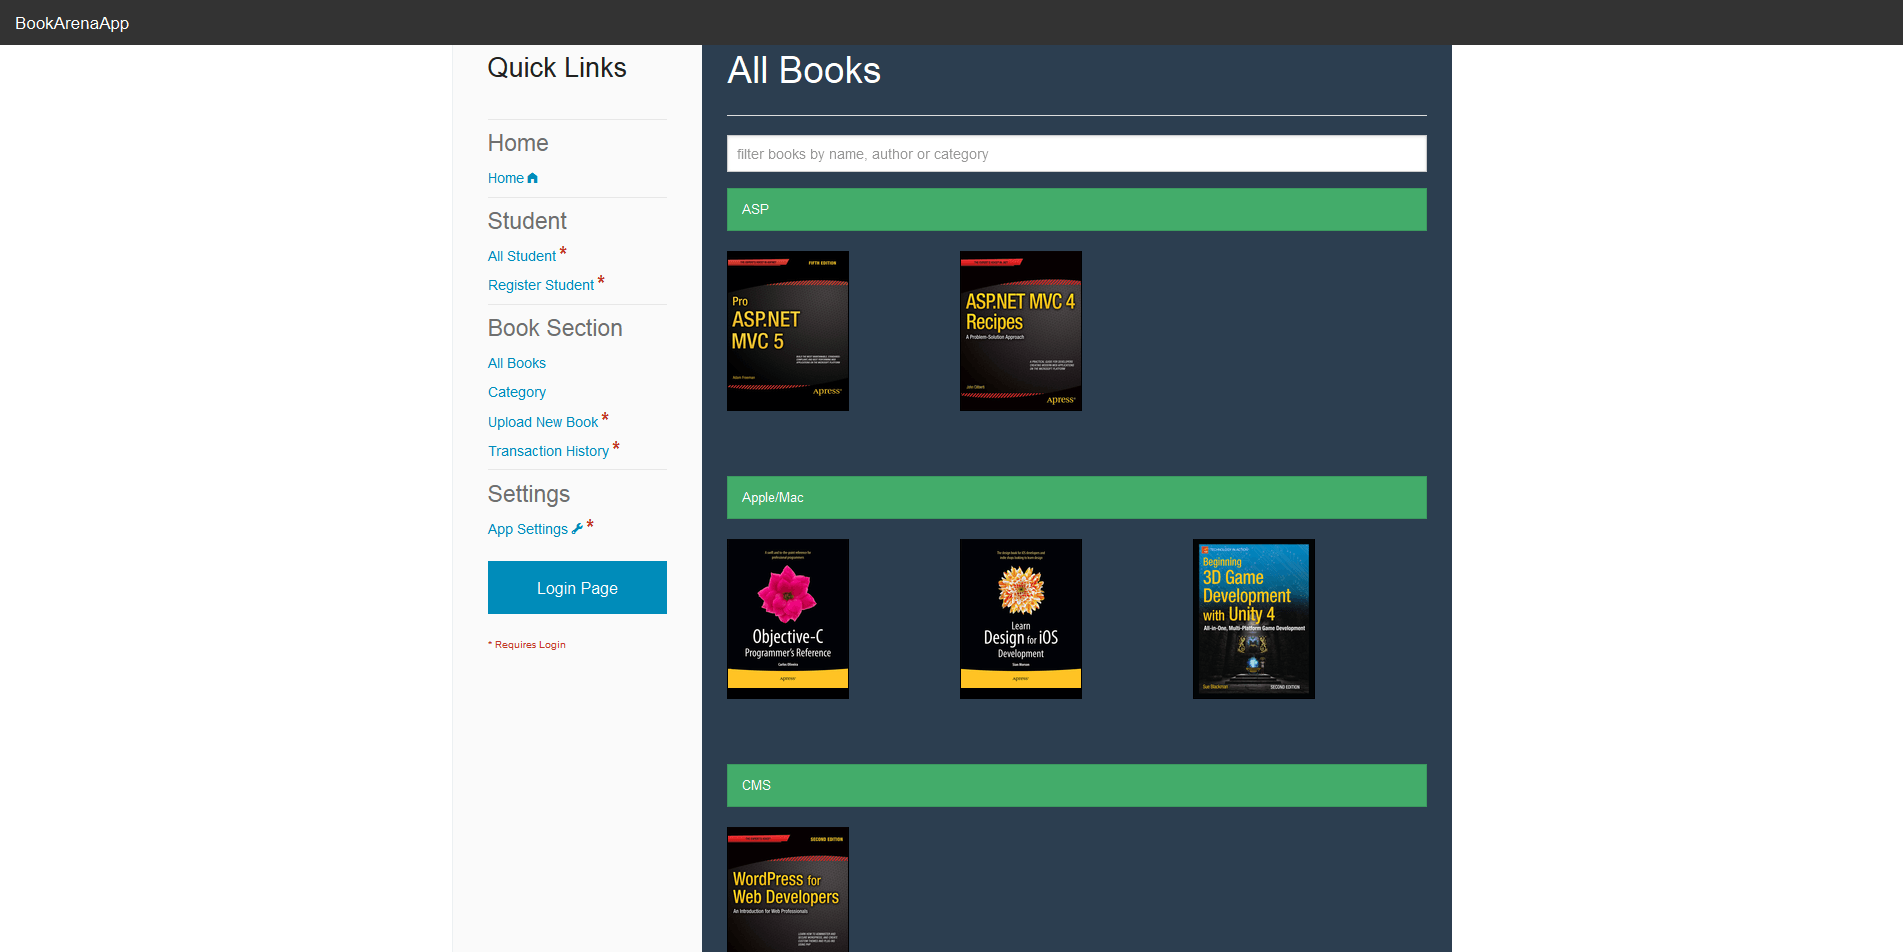The image size is (1903, 952).
Task: Open Learn Design for iOS Development book
Action: click(1020, 619)
